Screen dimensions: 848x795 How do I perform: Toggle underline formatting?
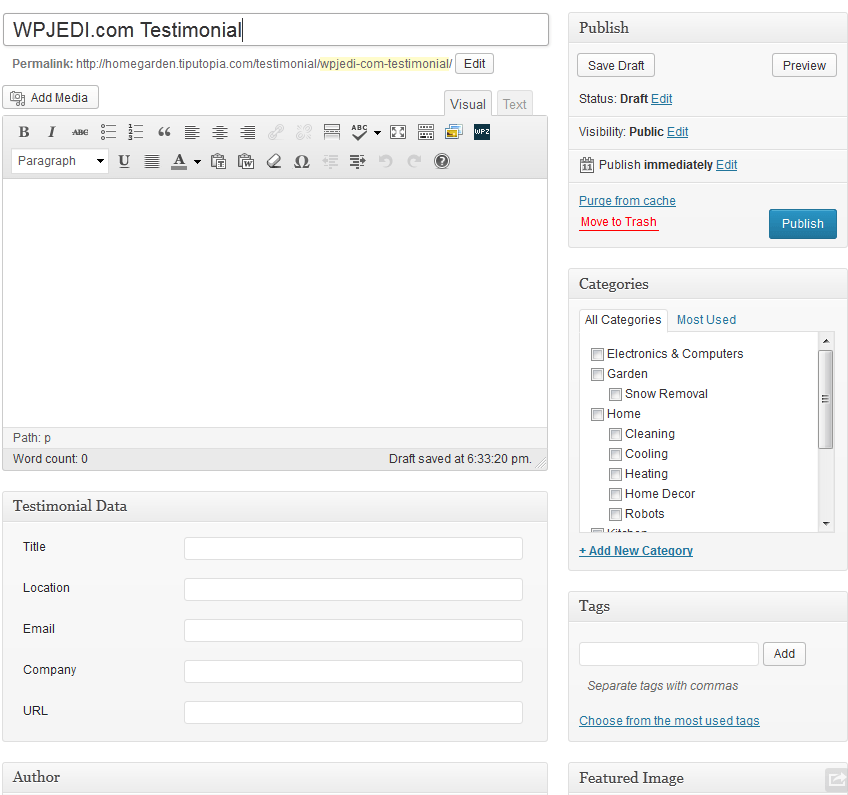point(124,161)
